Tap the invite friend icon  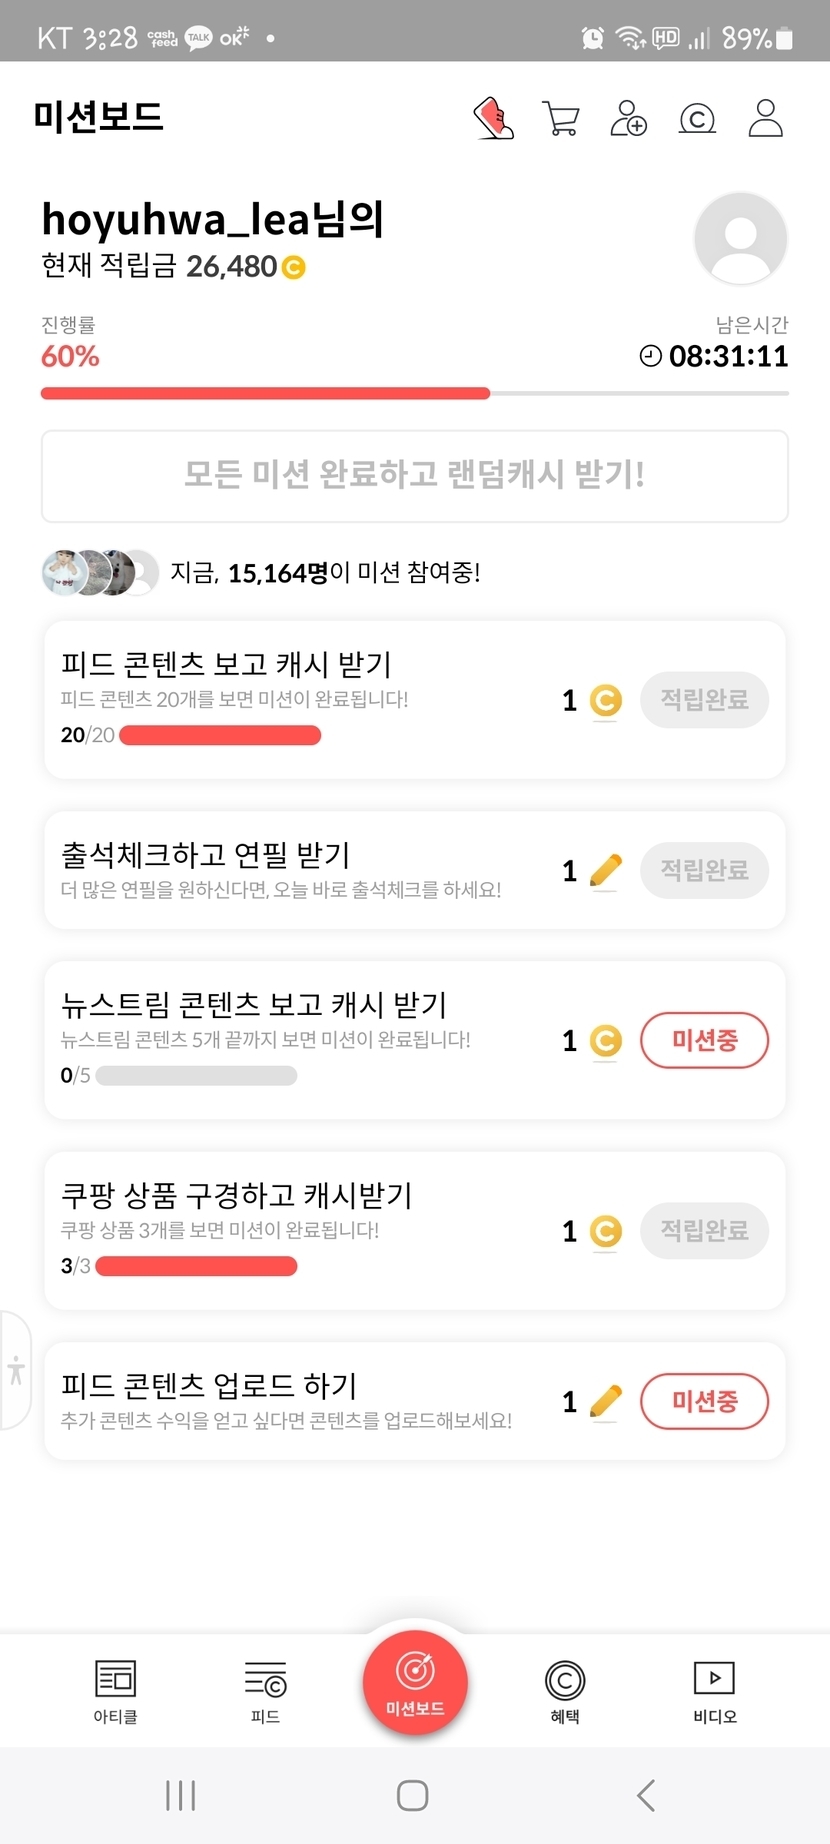point(629,118)
